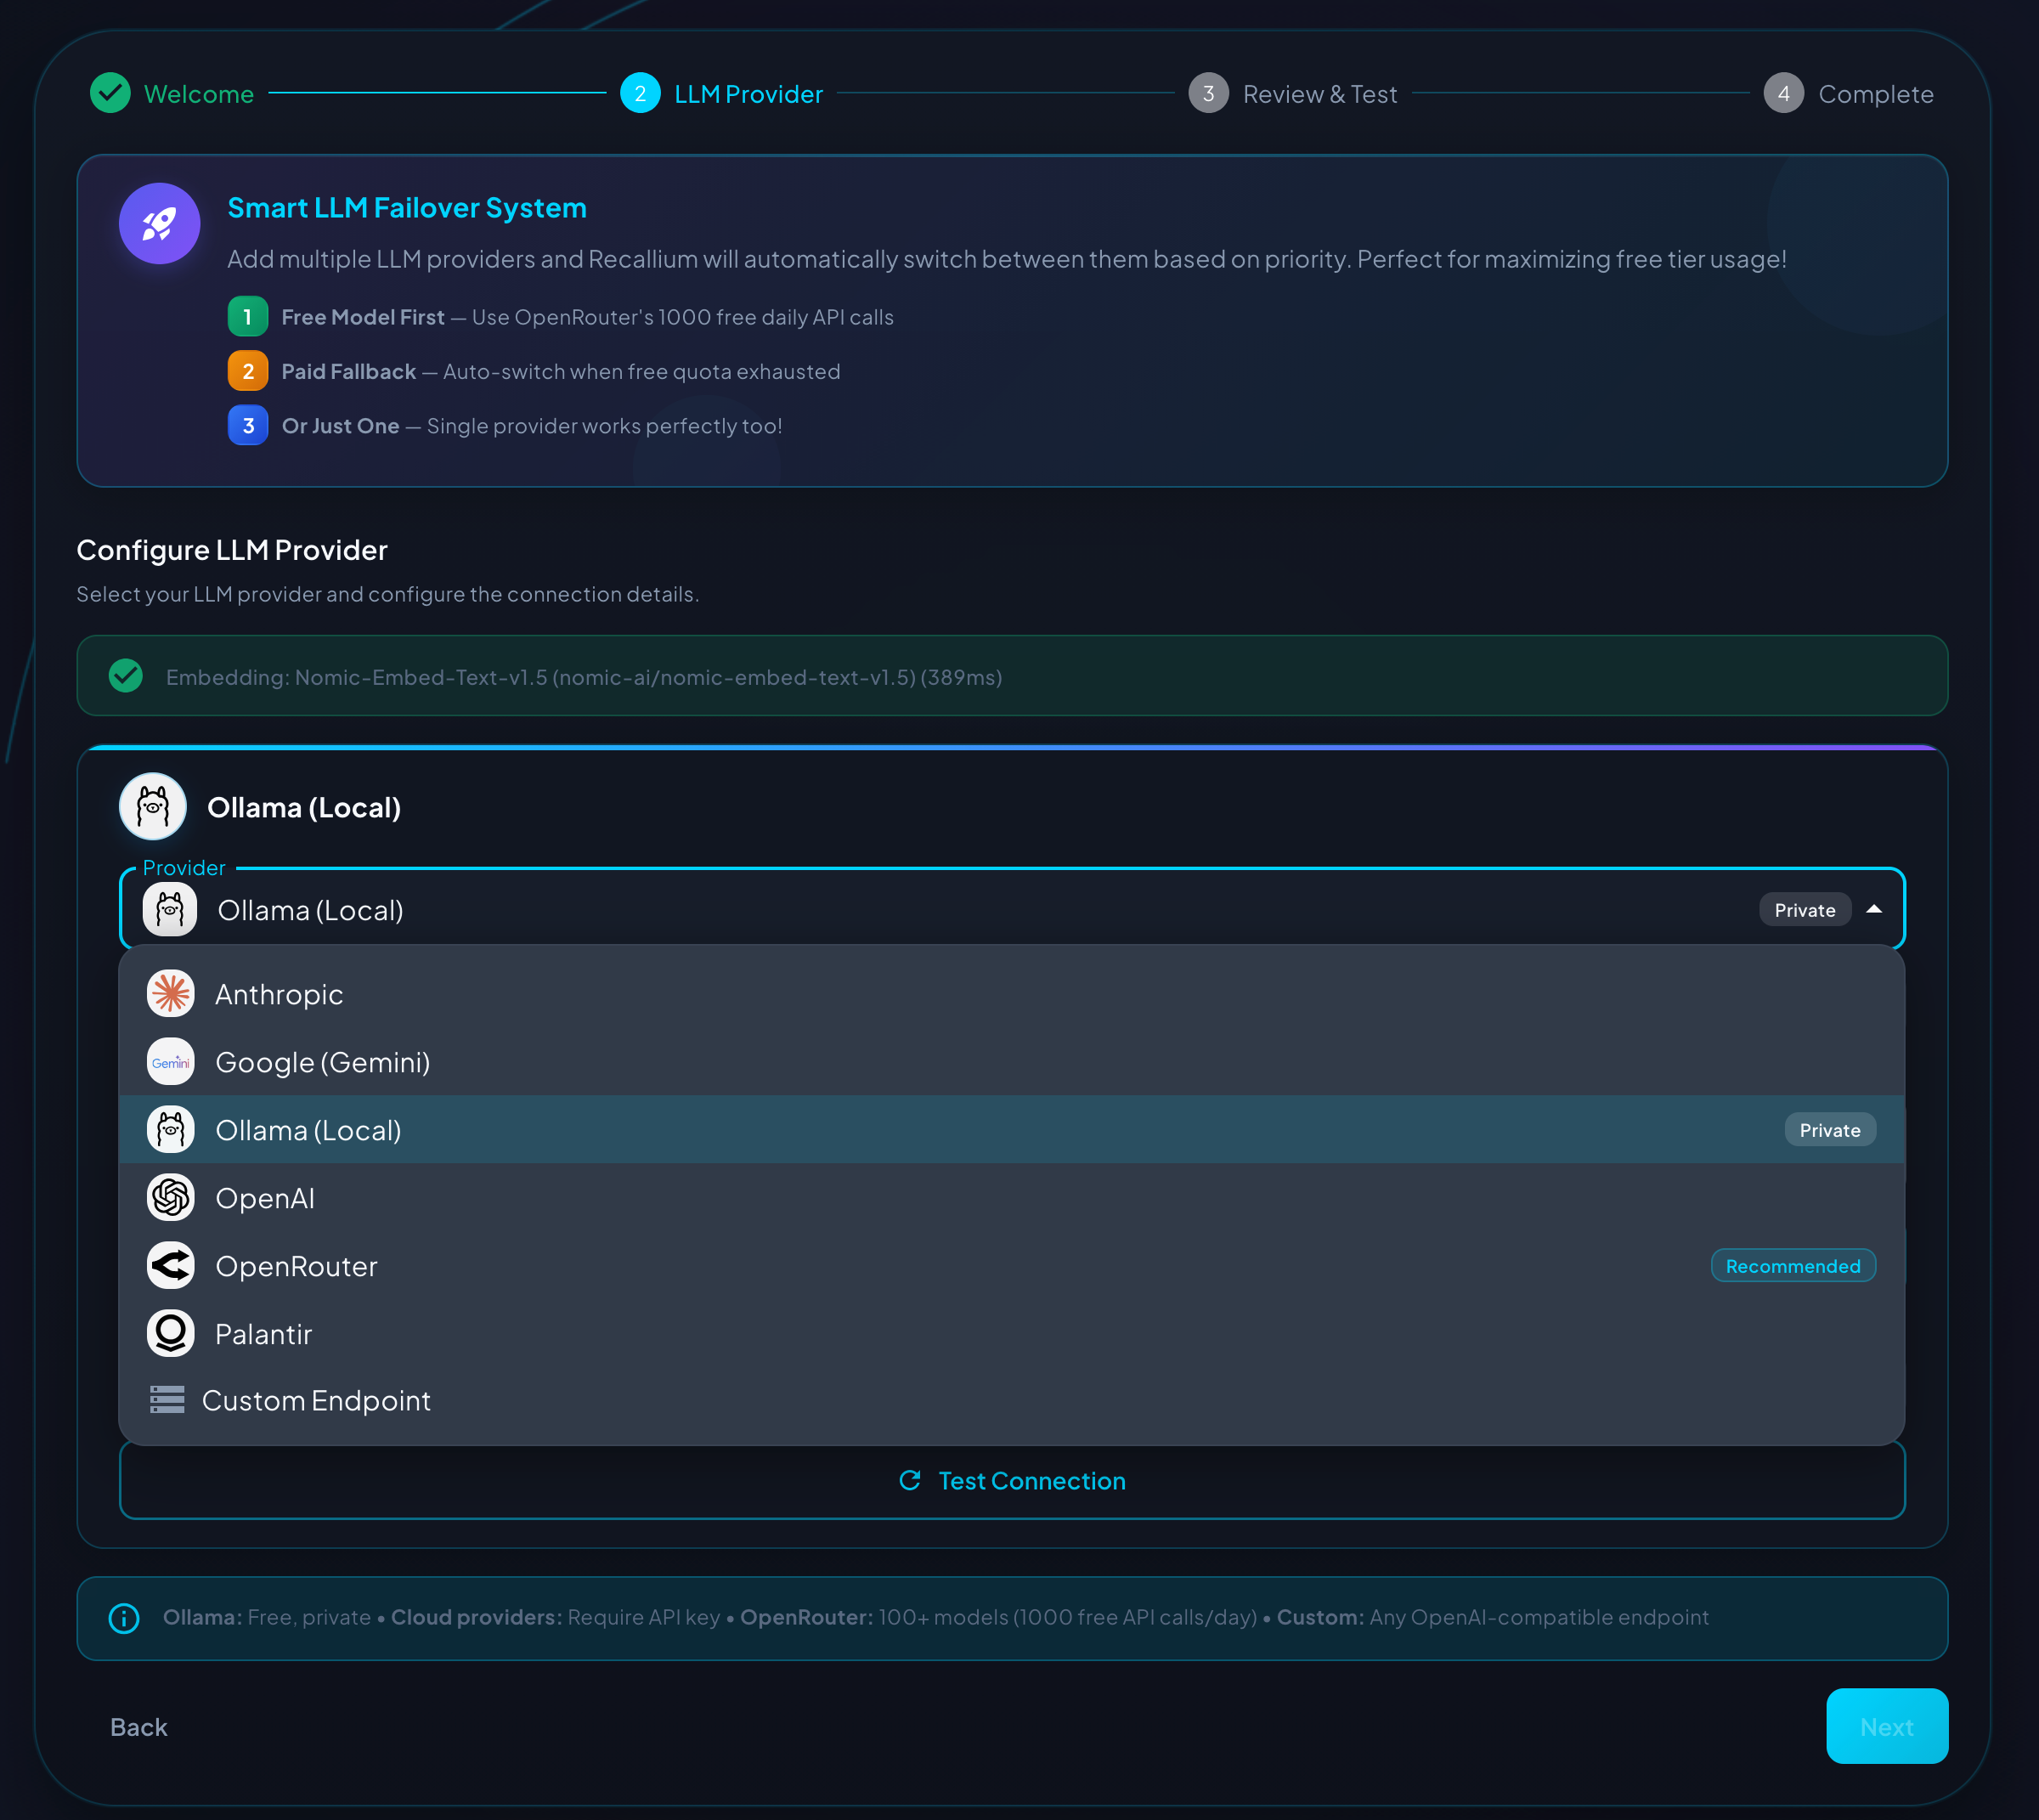Click the Private badge in Provider field
This screenshot has height=1820, width=2039.
pyautogui.click(x=1805, y=910)
